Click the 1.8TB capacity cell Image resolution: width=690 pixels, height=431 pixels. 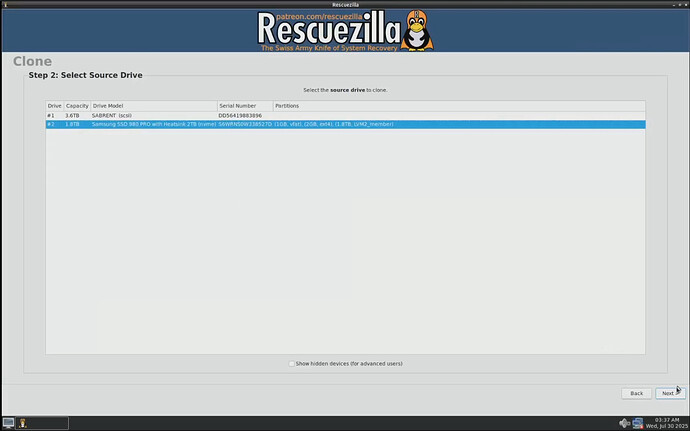(72, 124)
